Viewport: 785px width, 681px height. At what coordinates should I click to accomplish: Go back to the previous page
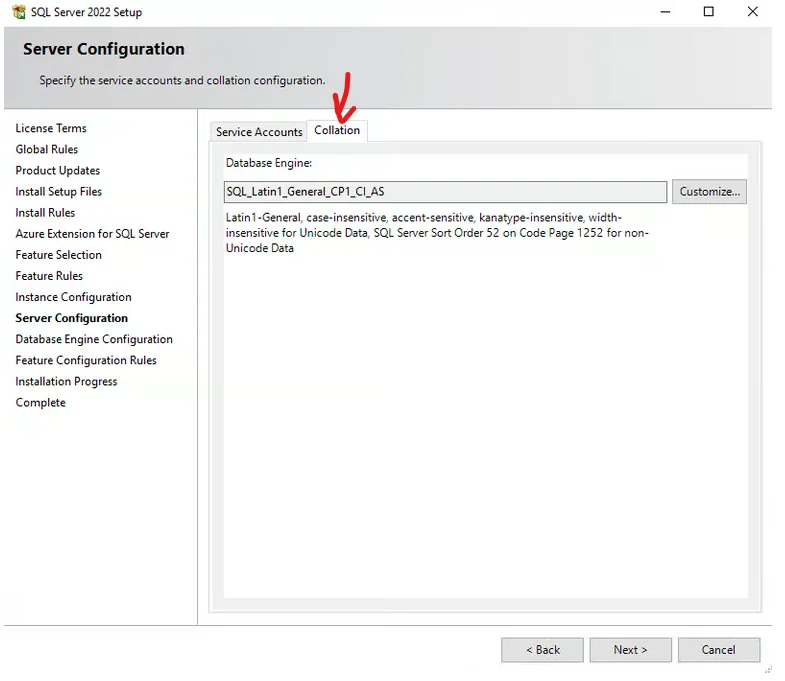(542, 650)
